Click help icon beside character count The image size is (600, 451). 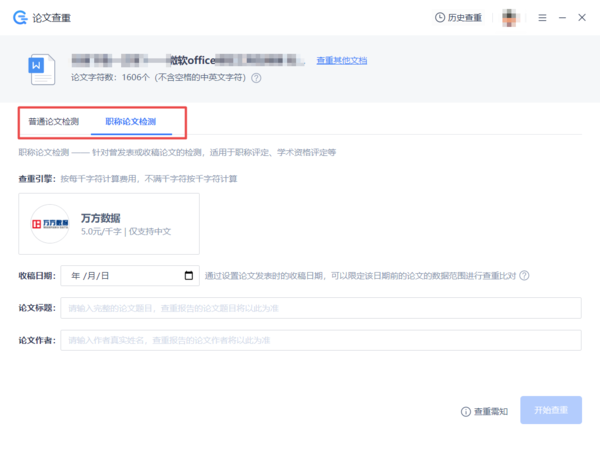point(256,77)
